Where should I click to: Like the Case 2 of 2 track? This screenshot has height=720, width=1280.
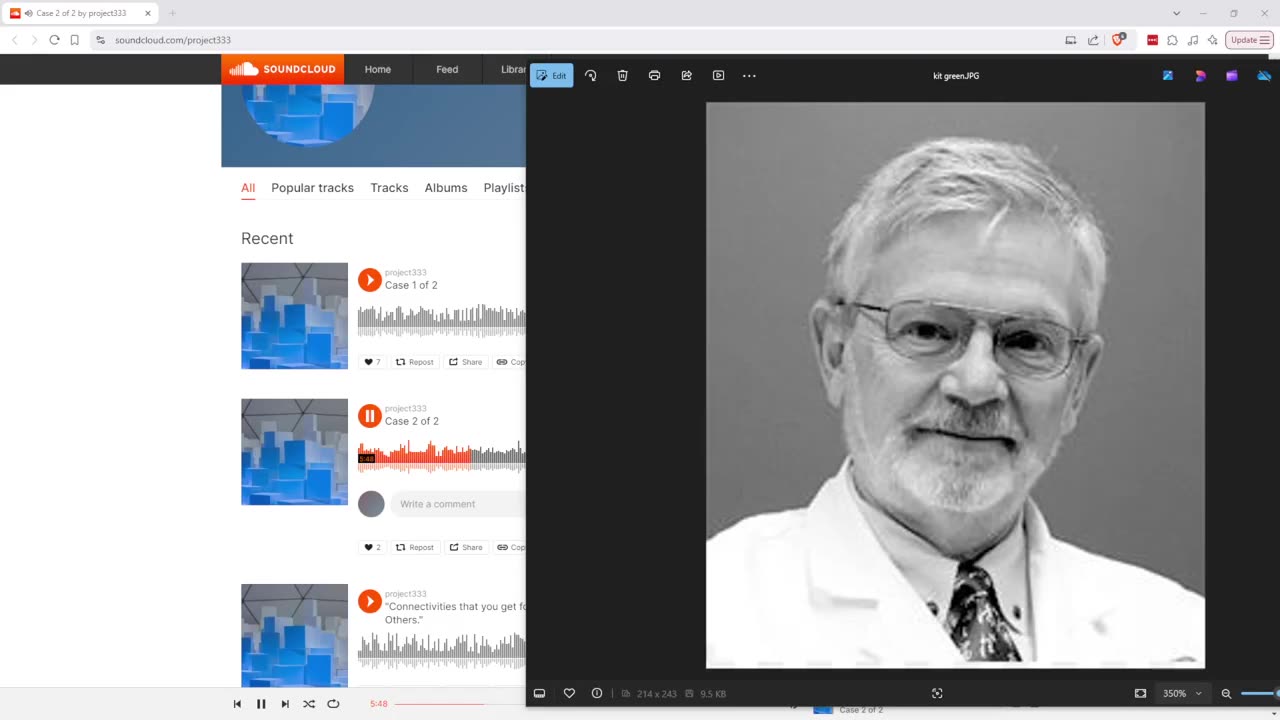[372, 547]
